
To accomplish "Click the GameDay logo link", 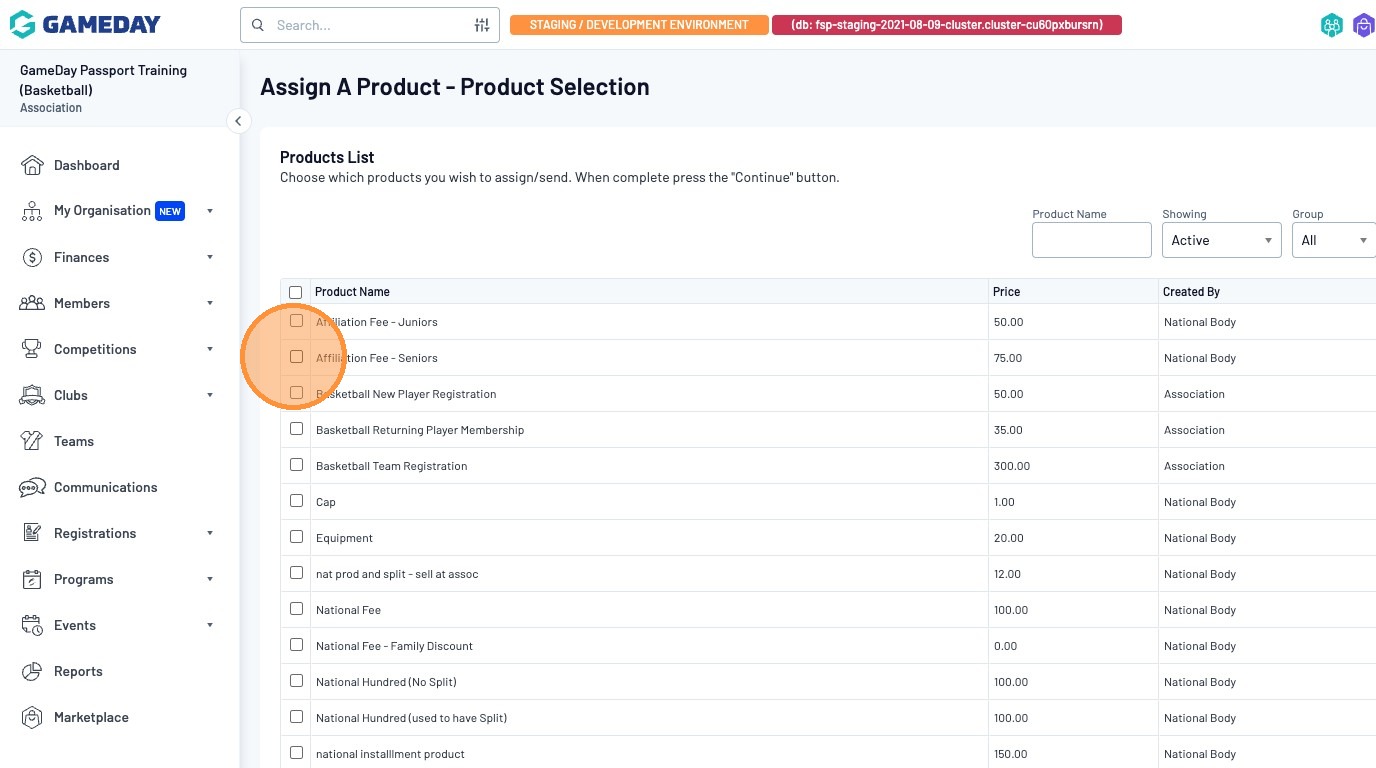I will 85,25.
